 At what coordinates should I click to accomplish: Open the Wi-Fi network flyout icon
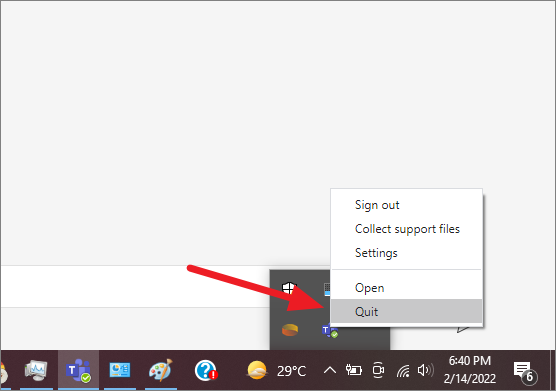click(x=403, y=371)
